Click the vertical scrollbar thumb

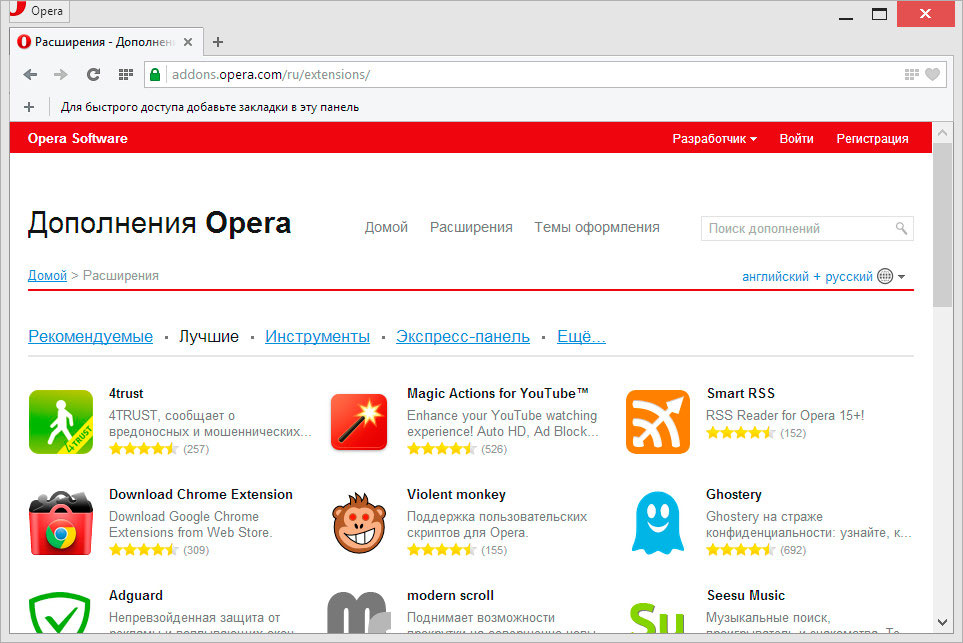[942, 224]
